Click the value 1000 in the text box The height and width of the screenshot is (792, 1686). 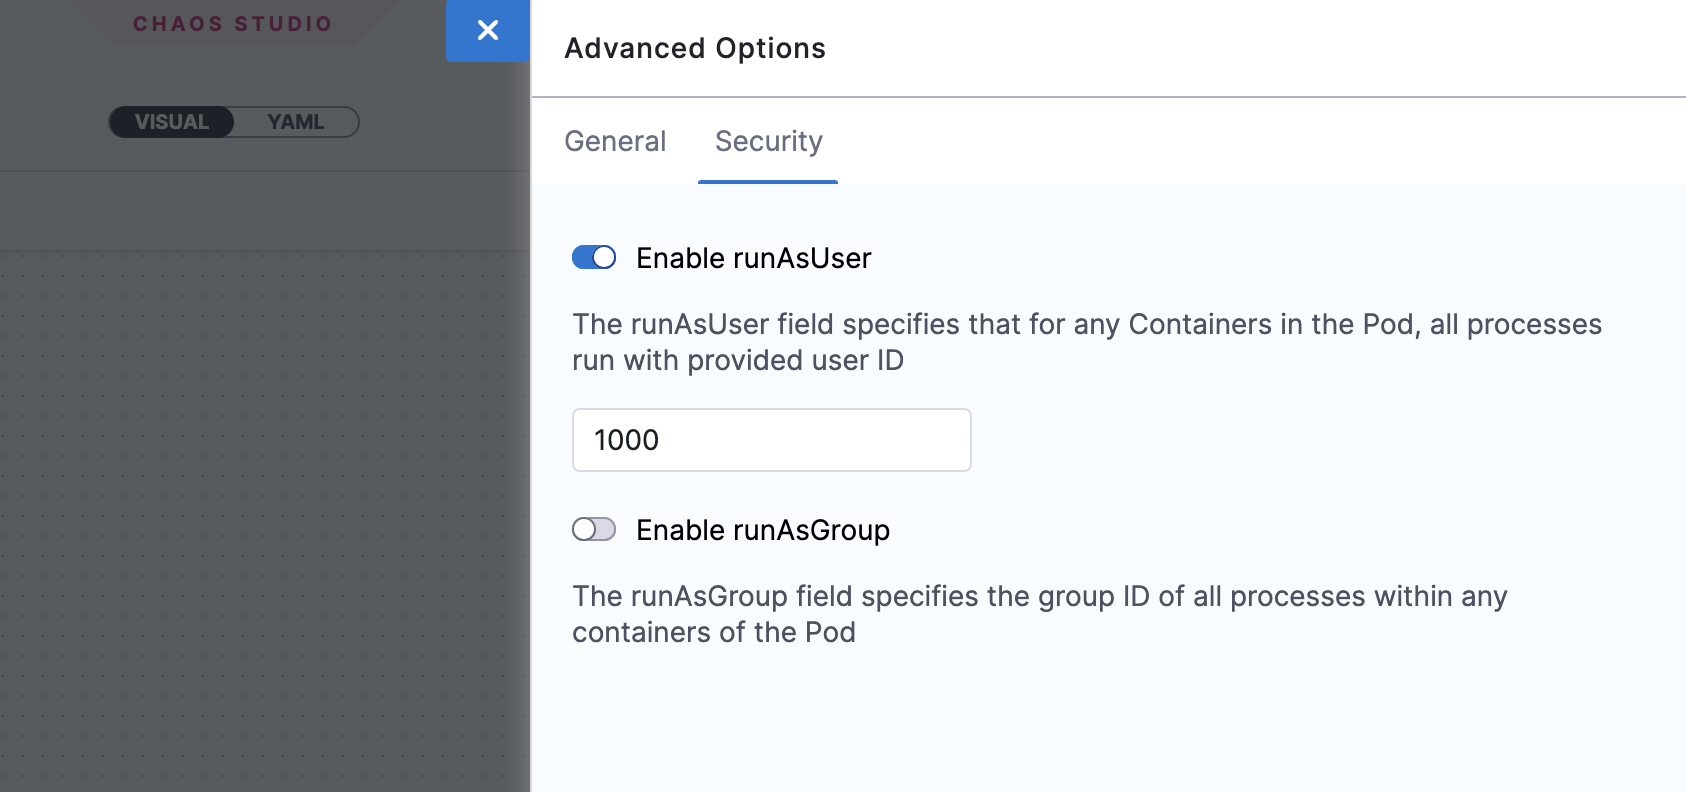coord(627,440)
